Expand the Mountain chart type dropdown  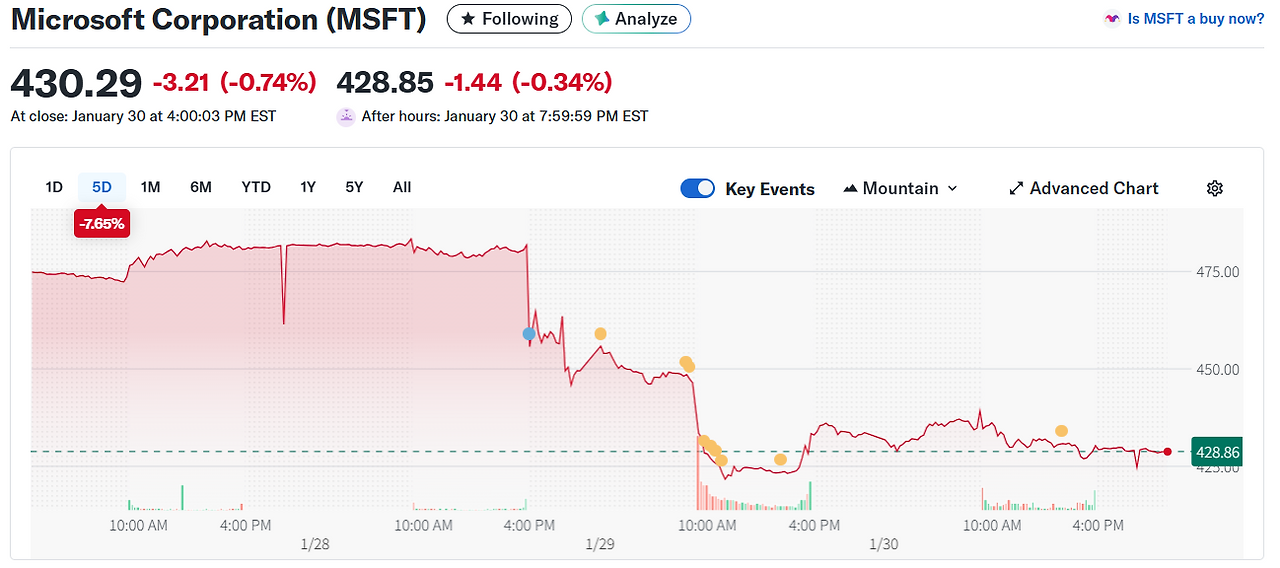[951, 188]
